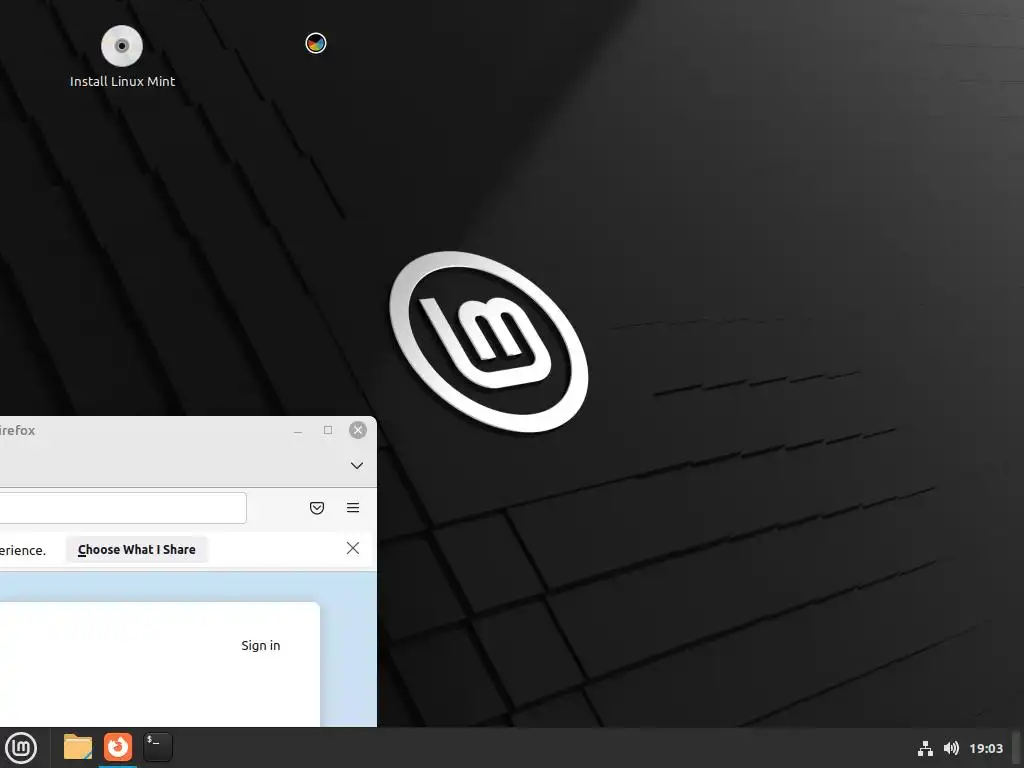The height and width of the screenshot is (768, 1024).
Task: Save to Pocket in the Firefox toolbar
Action: click(317, 507)
